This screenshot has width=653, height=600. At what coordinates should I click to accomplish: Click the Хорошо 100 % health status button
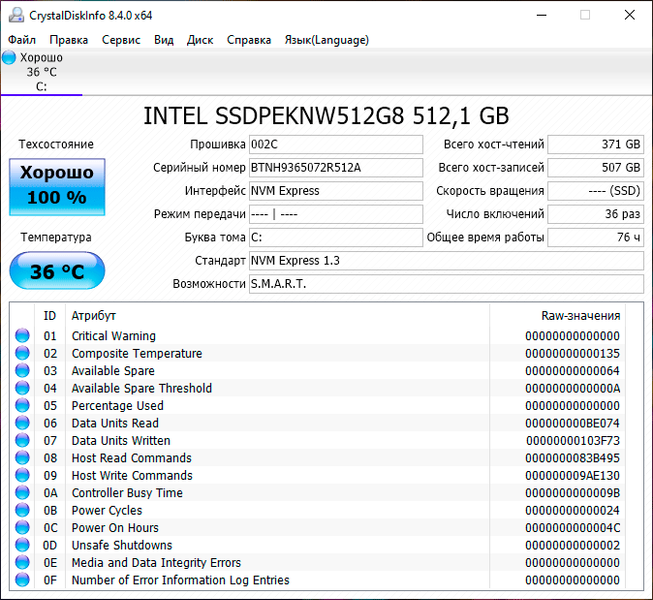pyautogui.click(x=56, y=185)
